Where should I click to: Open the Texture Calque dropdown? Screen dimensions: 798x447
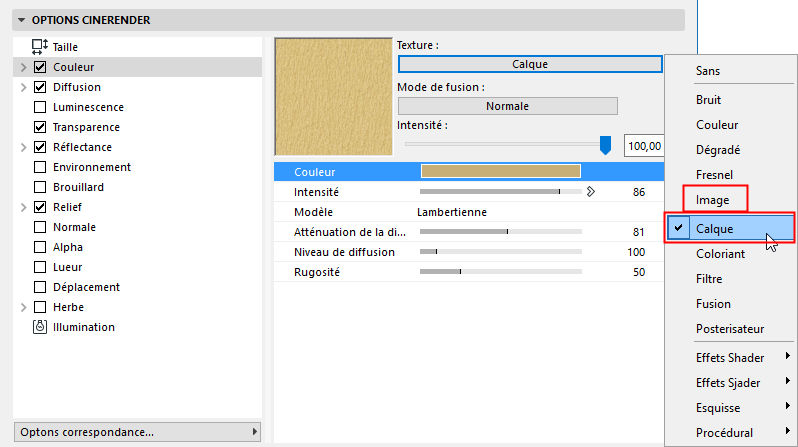pyautogui.click(x=530, y=64)
